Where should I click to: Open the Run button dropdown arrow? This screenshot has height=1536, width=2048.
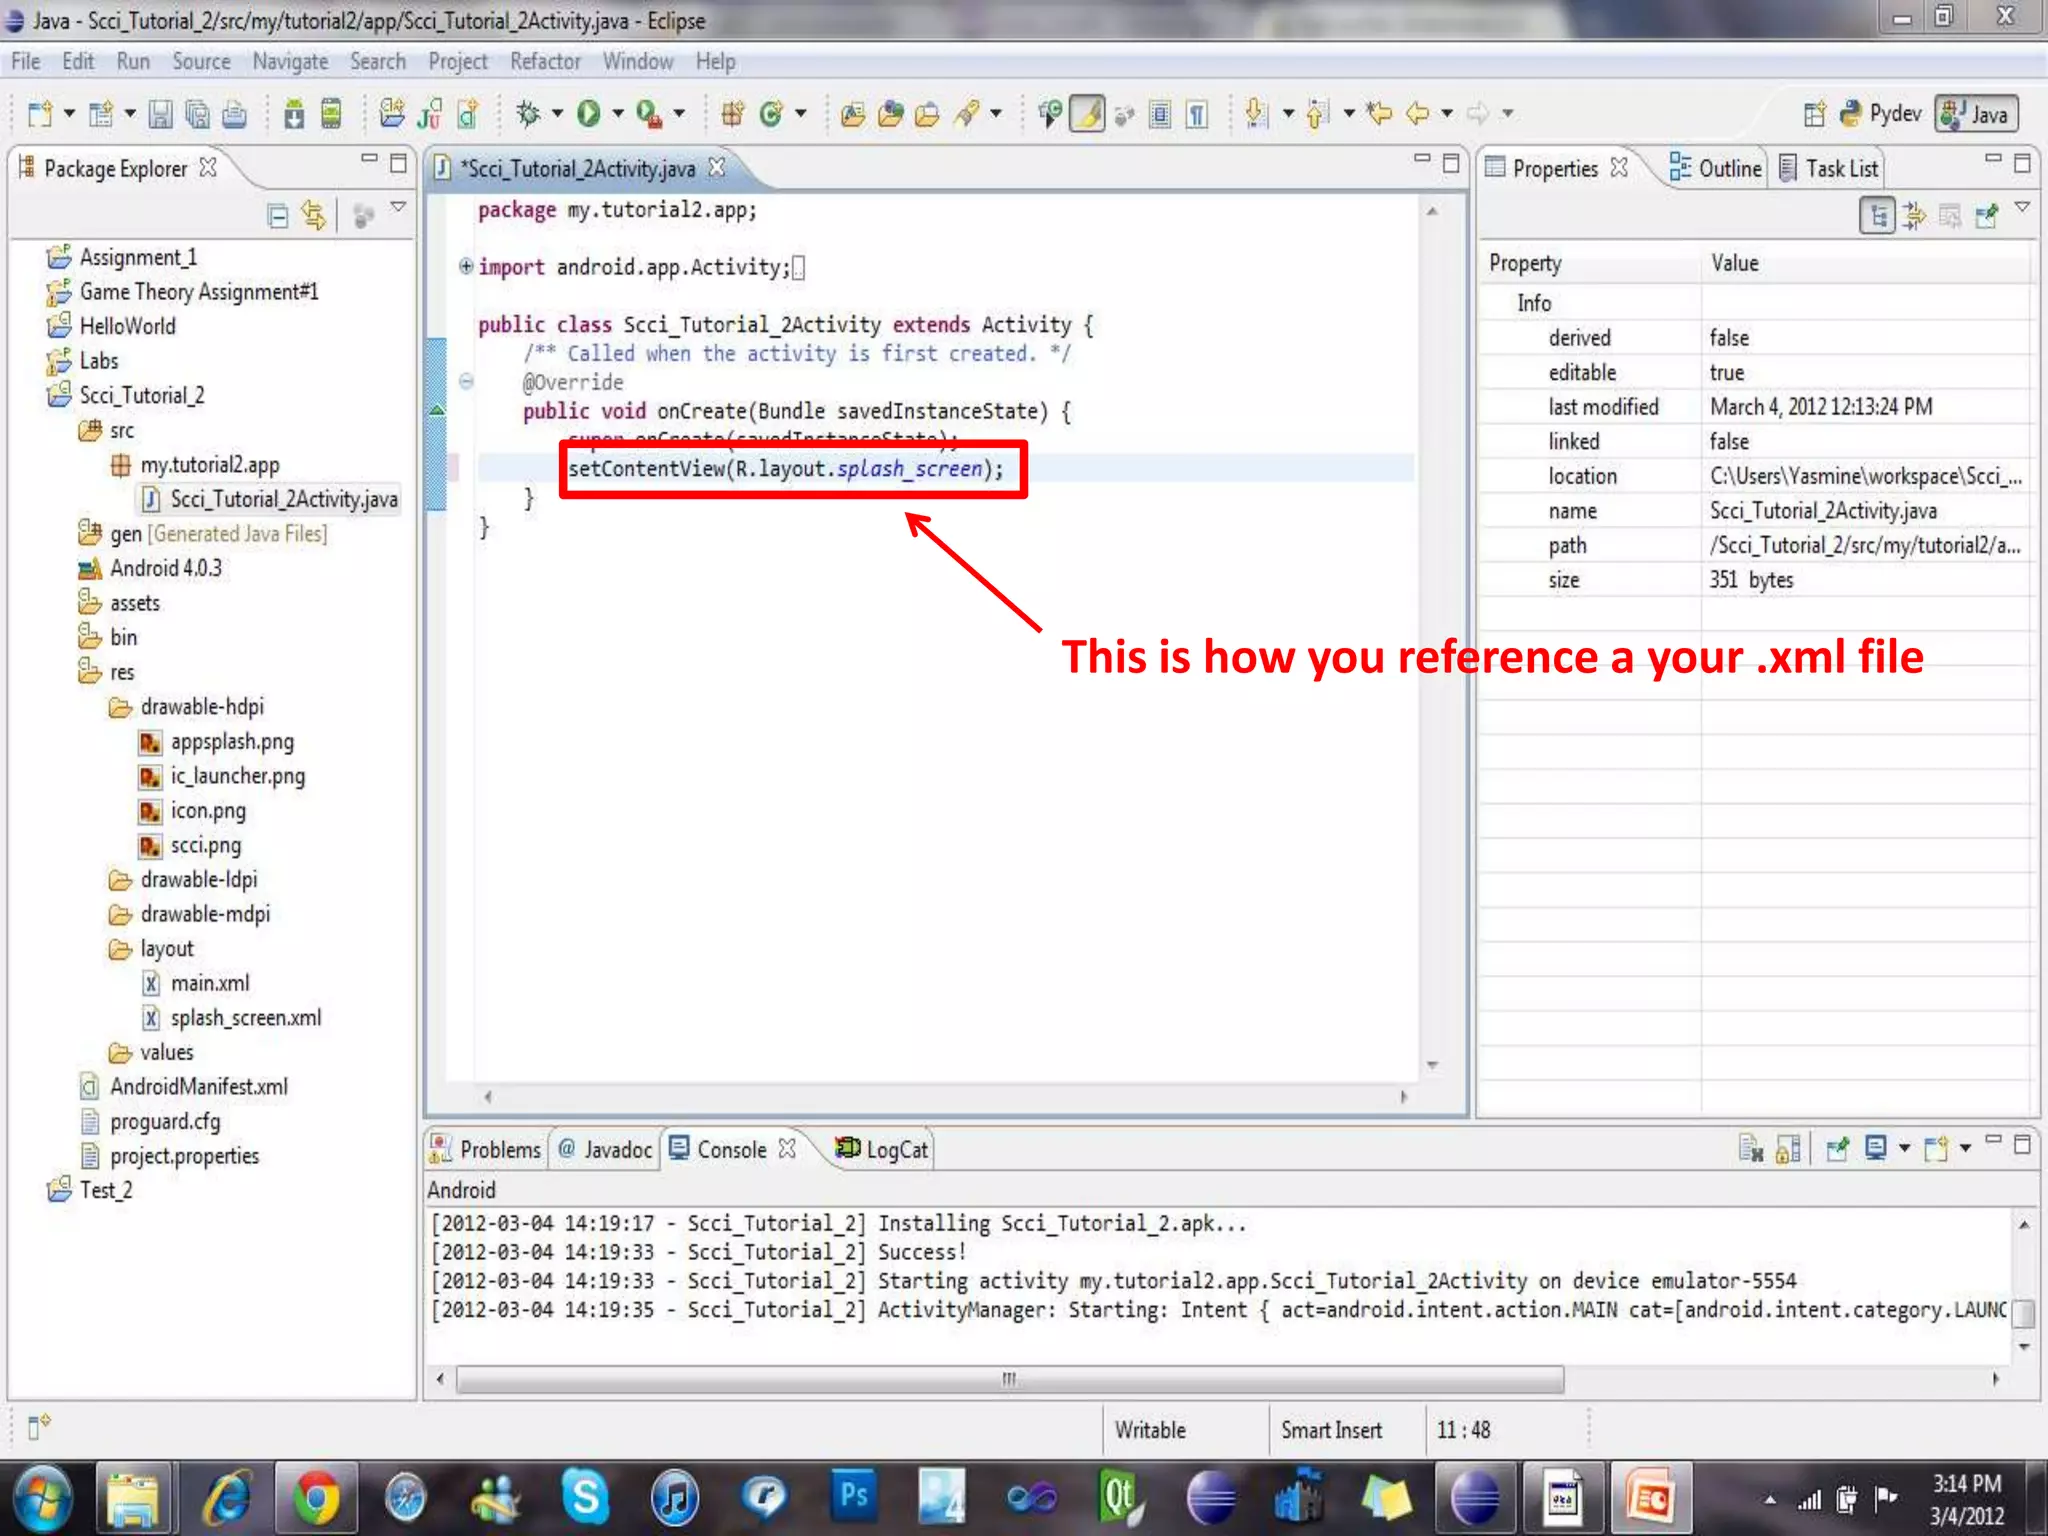pyautogui.click(x=617, y=114)
